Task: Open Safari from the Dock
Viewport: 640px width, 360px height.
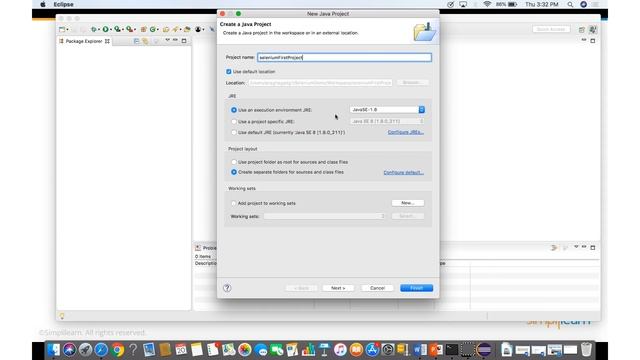Action: click(x=101, y=350)
